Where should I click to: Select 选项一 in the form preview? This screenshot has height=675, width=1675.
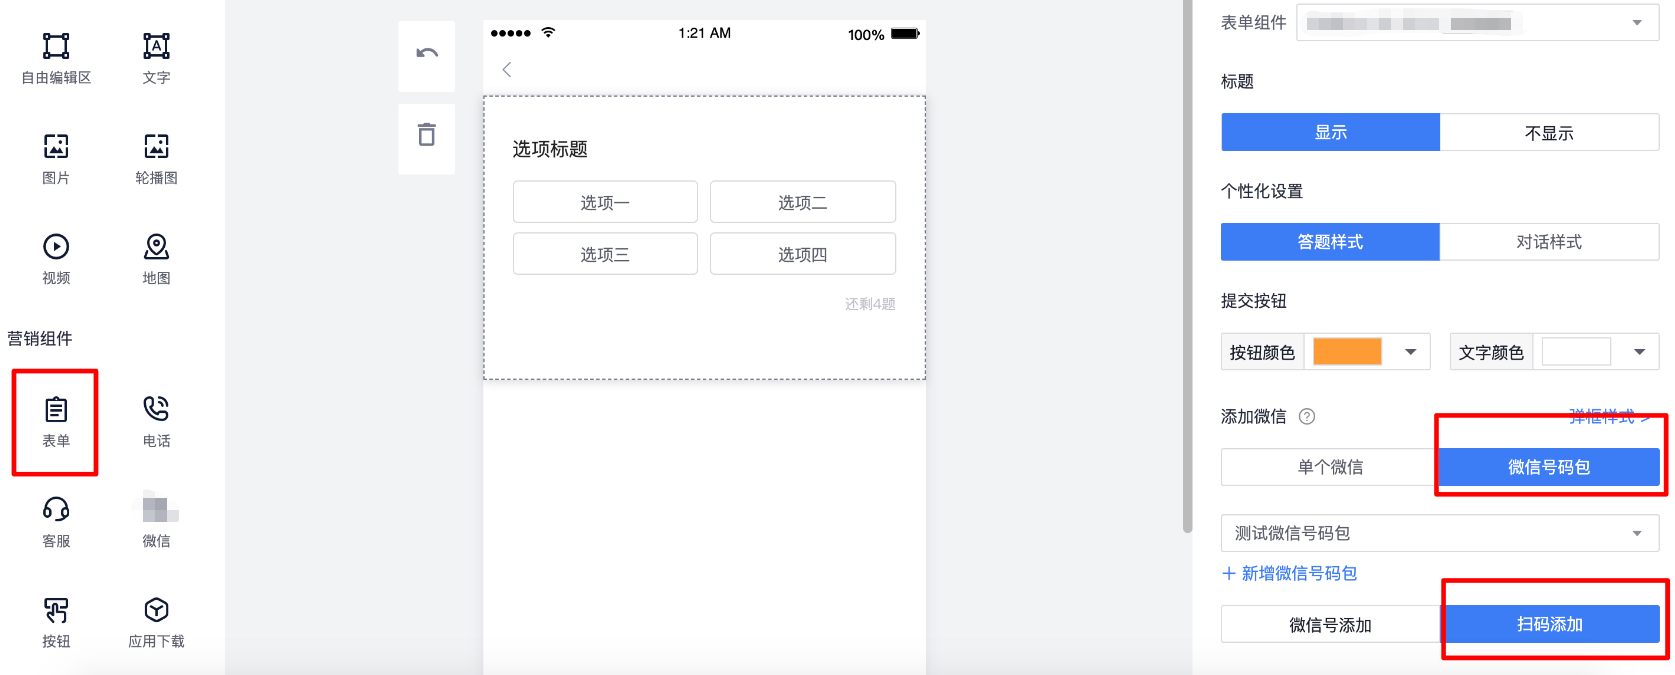click(x=605, y=202)
